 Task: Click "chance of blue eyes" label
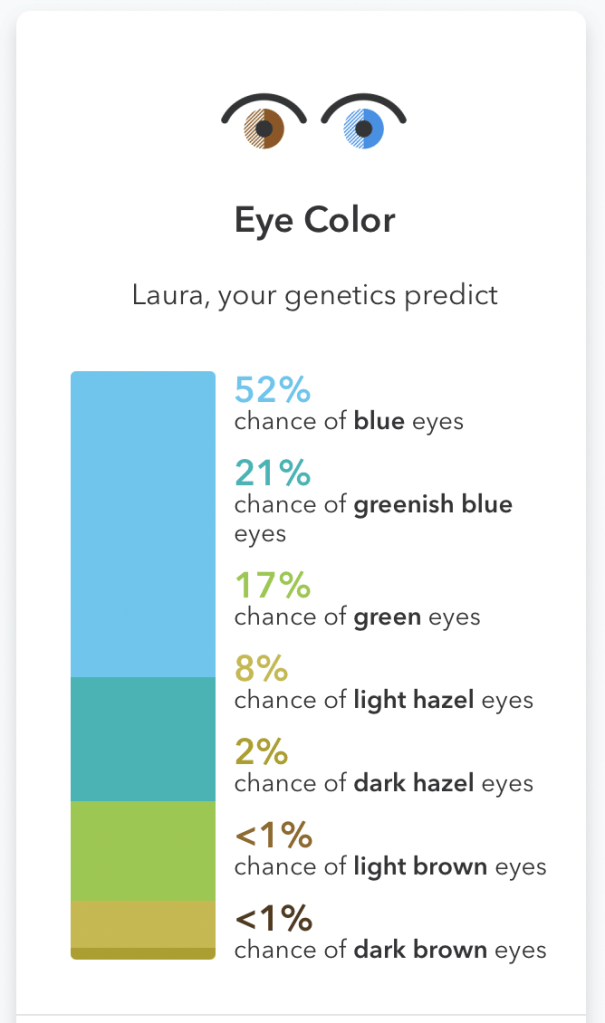349,421
